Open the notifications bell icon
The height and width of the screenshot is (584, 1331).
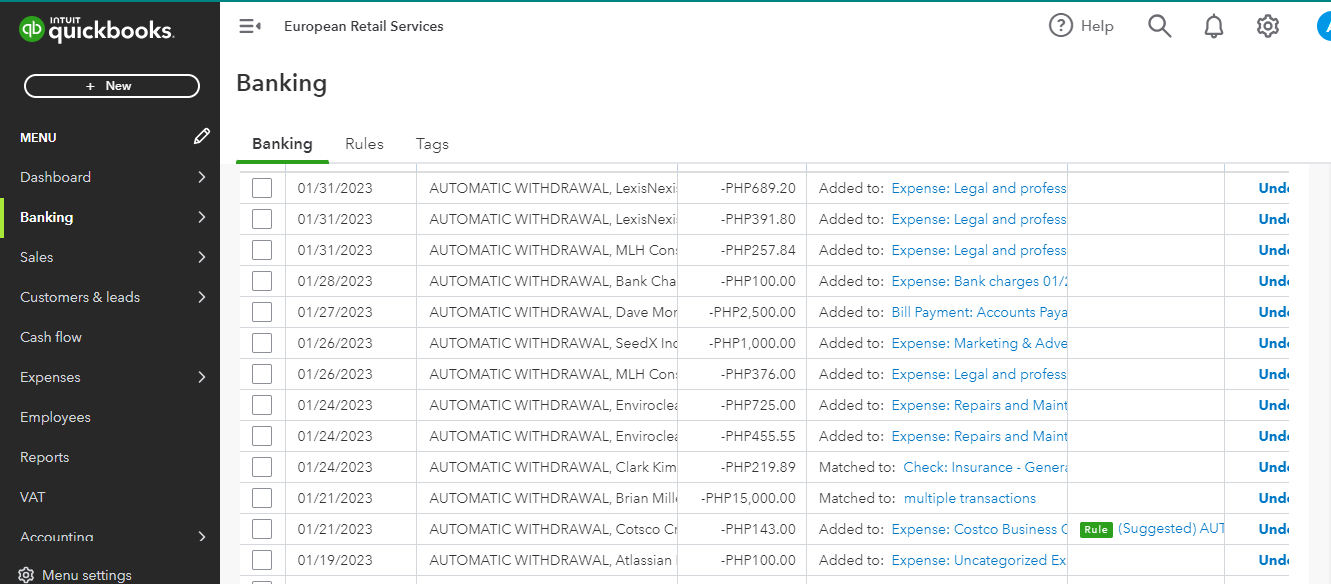(1214, 26)
